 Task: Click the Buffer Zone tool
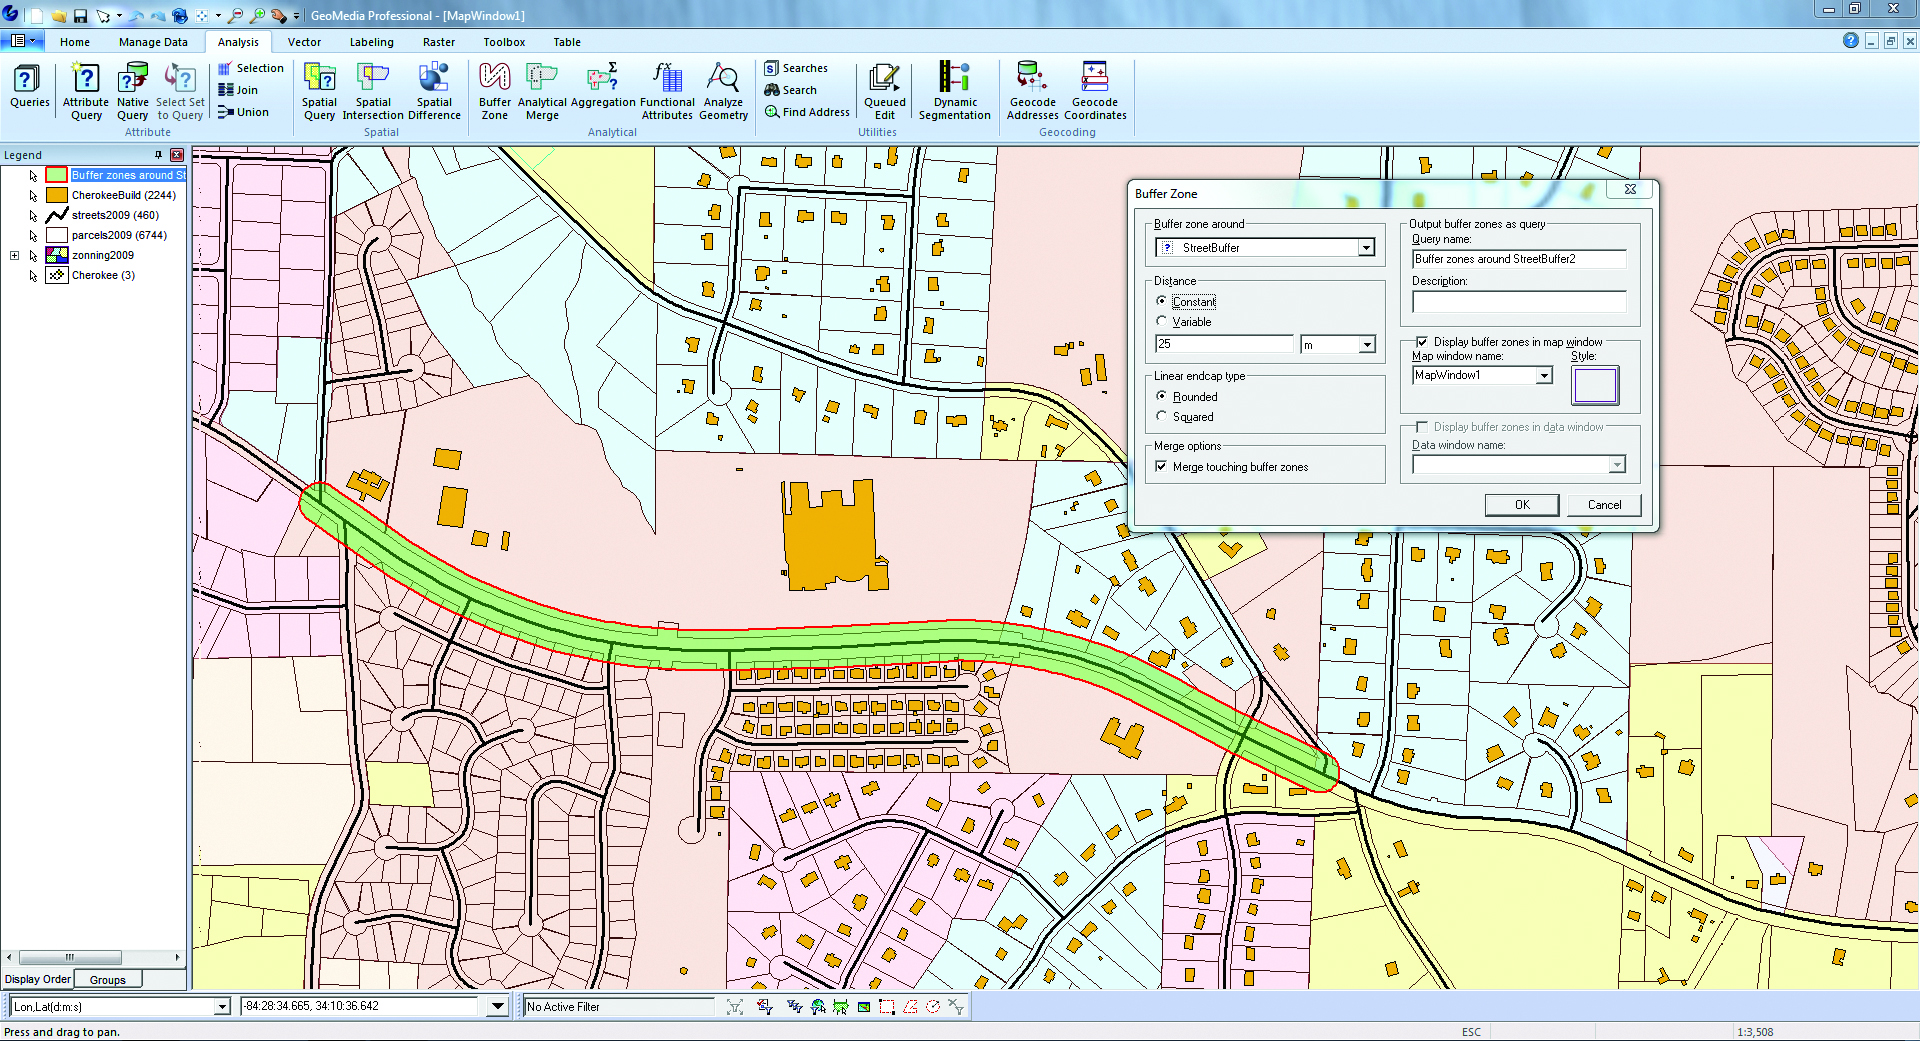[494, 91]
